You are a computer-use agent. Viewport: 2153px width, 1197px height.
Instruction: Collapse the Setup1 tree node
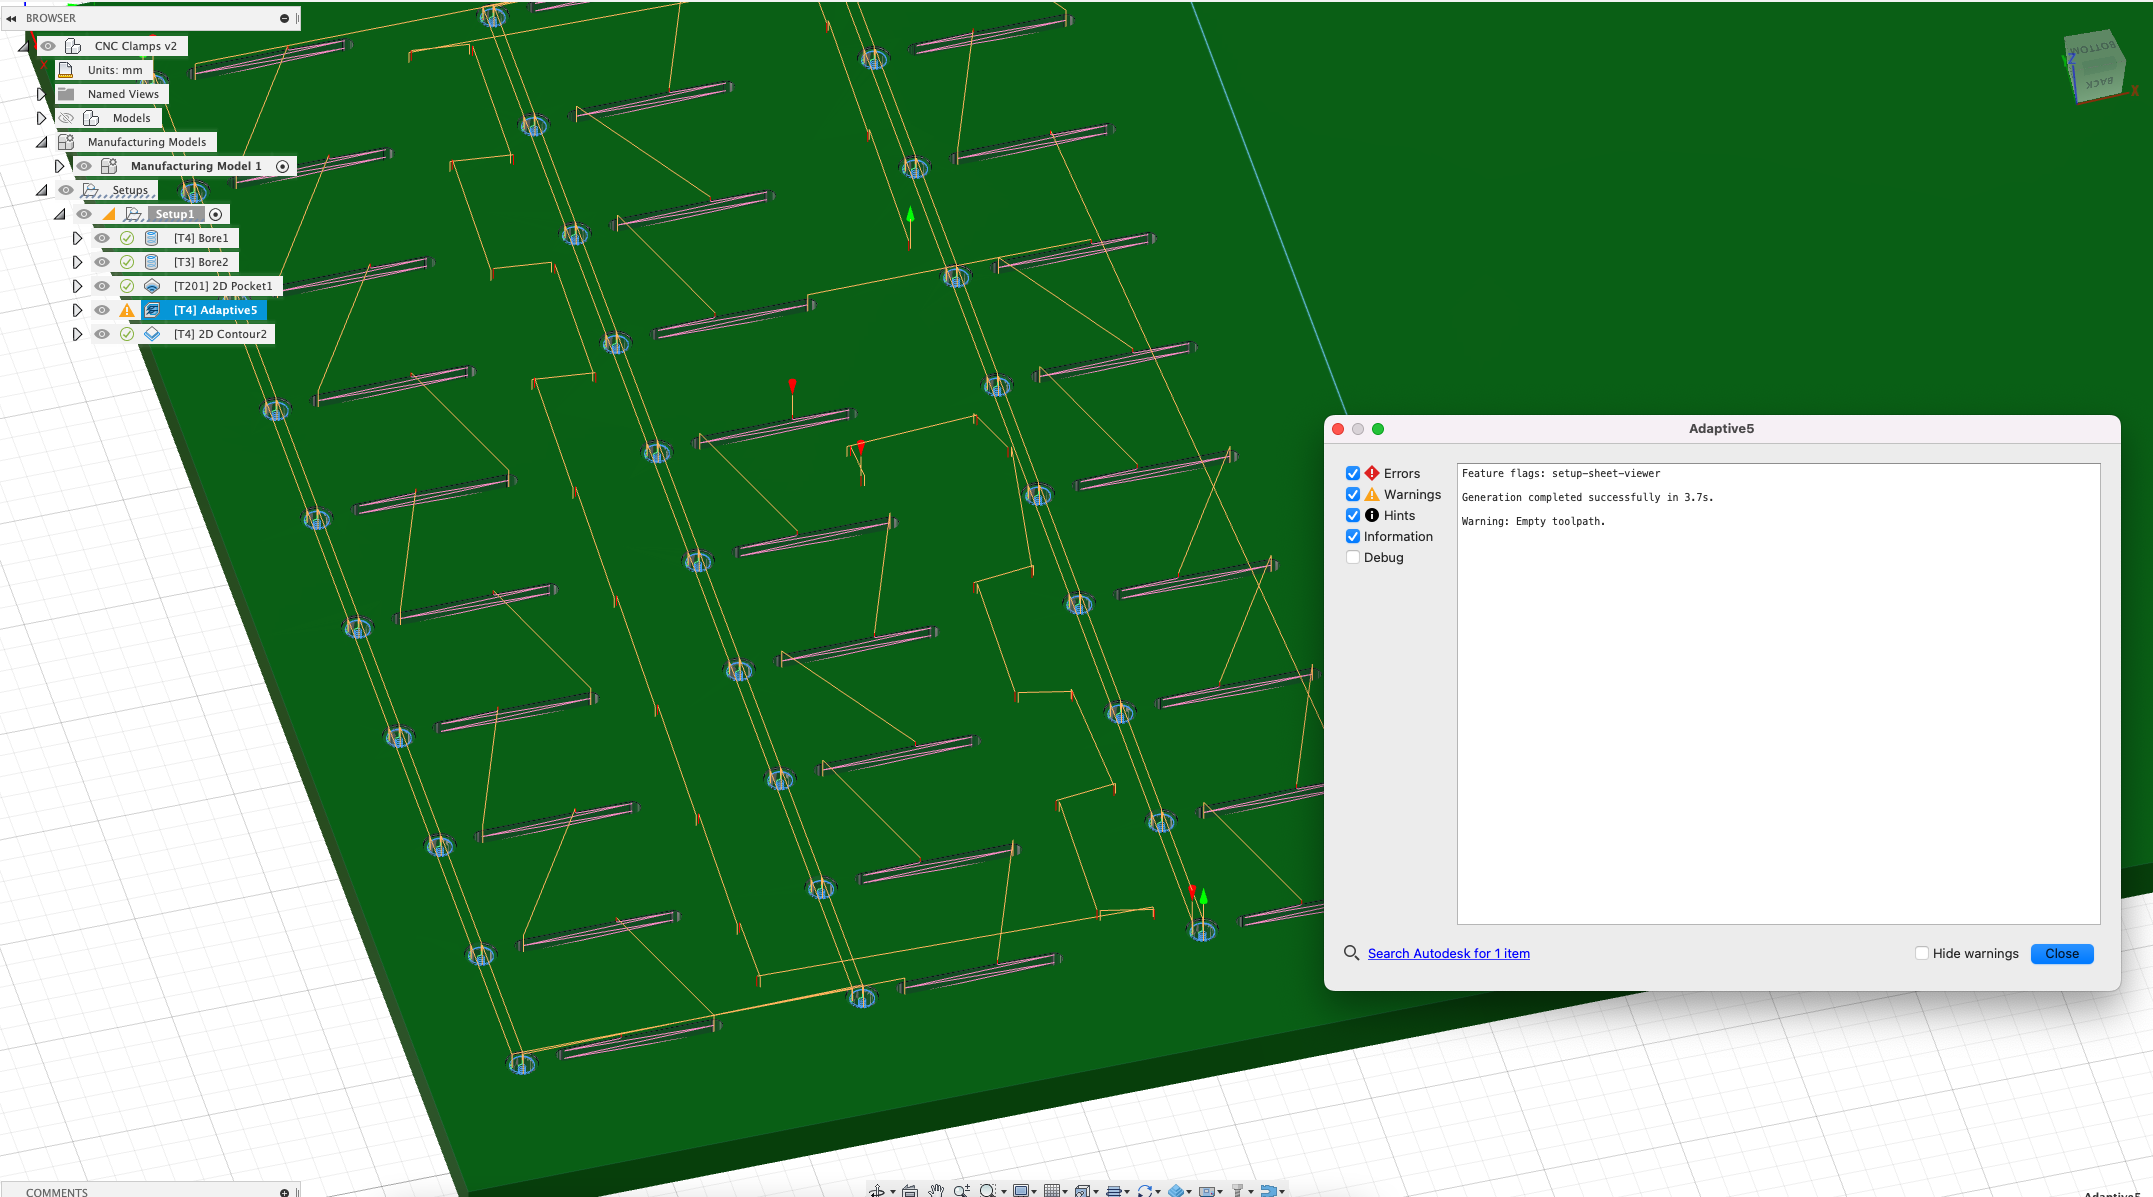click(x=60, y=214)
